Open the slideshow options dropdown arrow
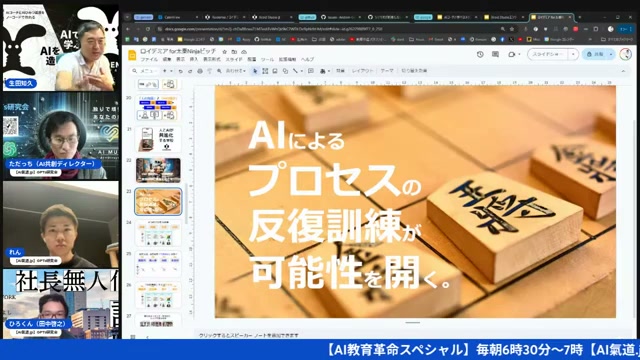This screenshot has width=640, height=360. click(x=573, y=54)
